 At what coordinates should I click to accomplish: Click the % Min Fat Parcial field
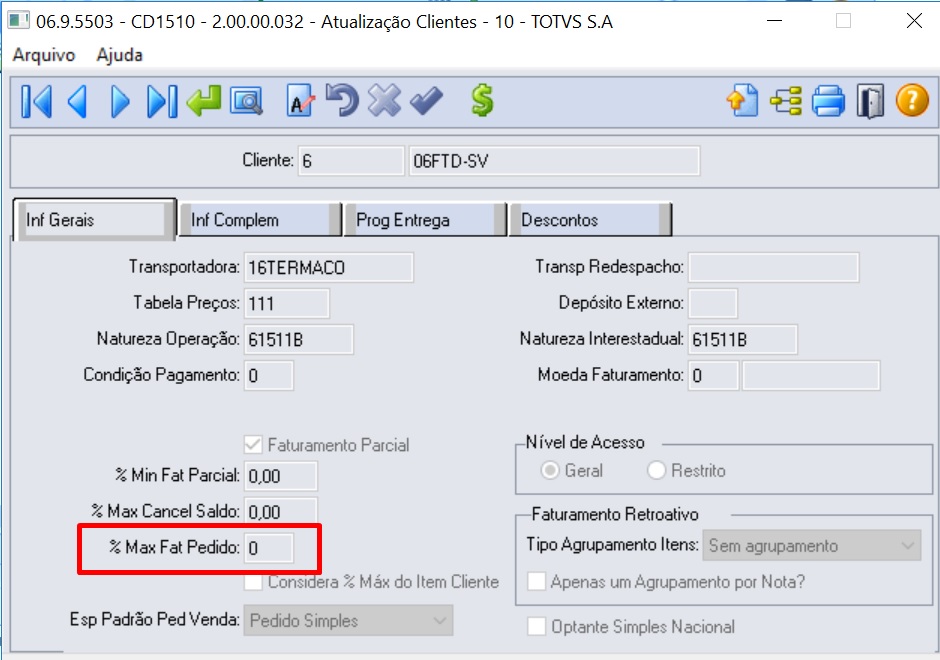point(281,476)
